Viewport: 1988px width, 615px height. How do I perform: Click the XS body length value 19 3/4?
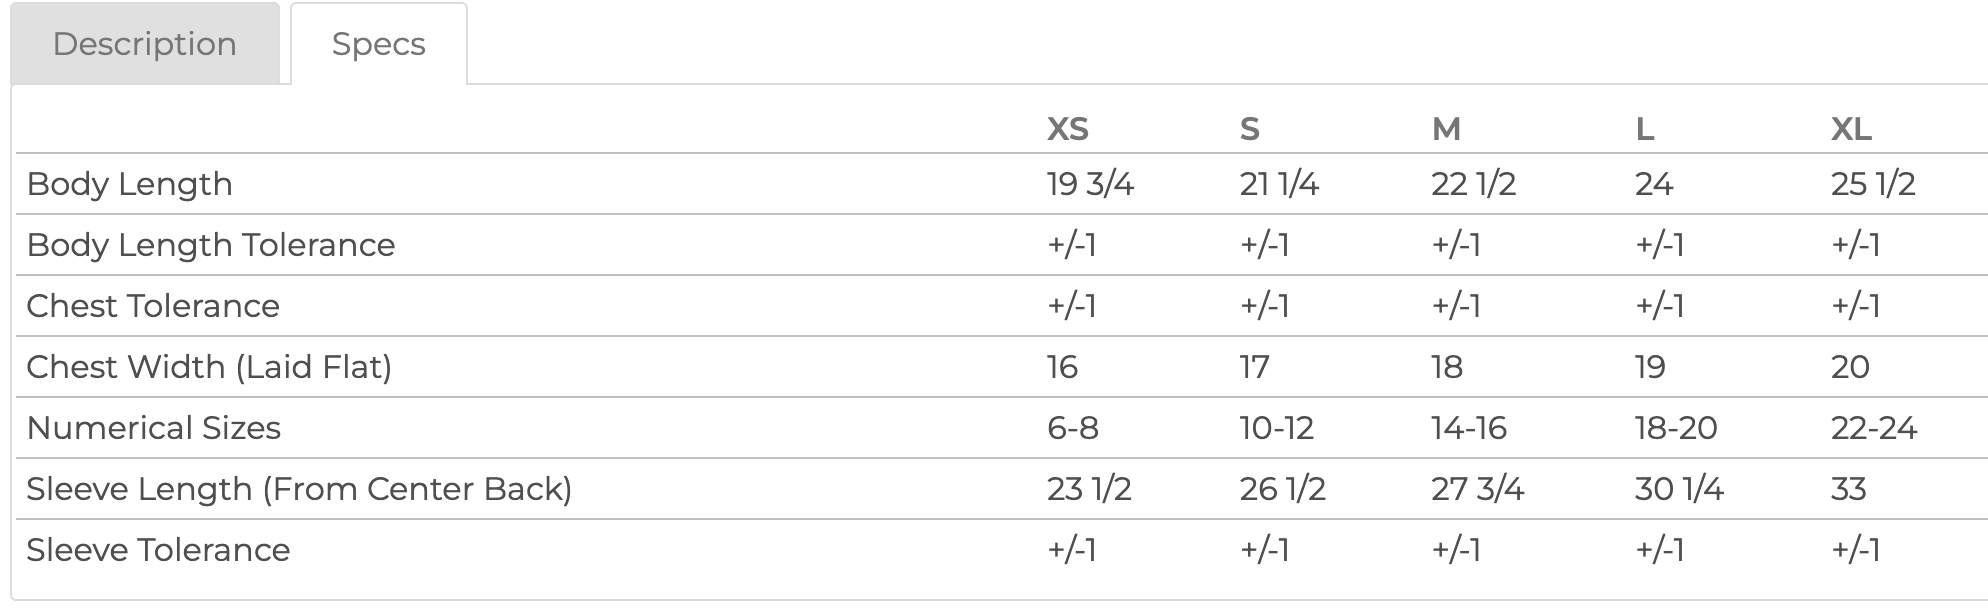click(x=1090, y=184)
